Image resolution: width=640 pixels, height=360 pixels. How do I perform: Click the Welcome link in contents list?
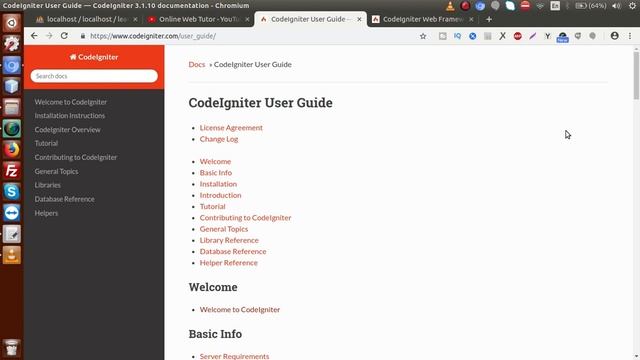click(215, 161)
